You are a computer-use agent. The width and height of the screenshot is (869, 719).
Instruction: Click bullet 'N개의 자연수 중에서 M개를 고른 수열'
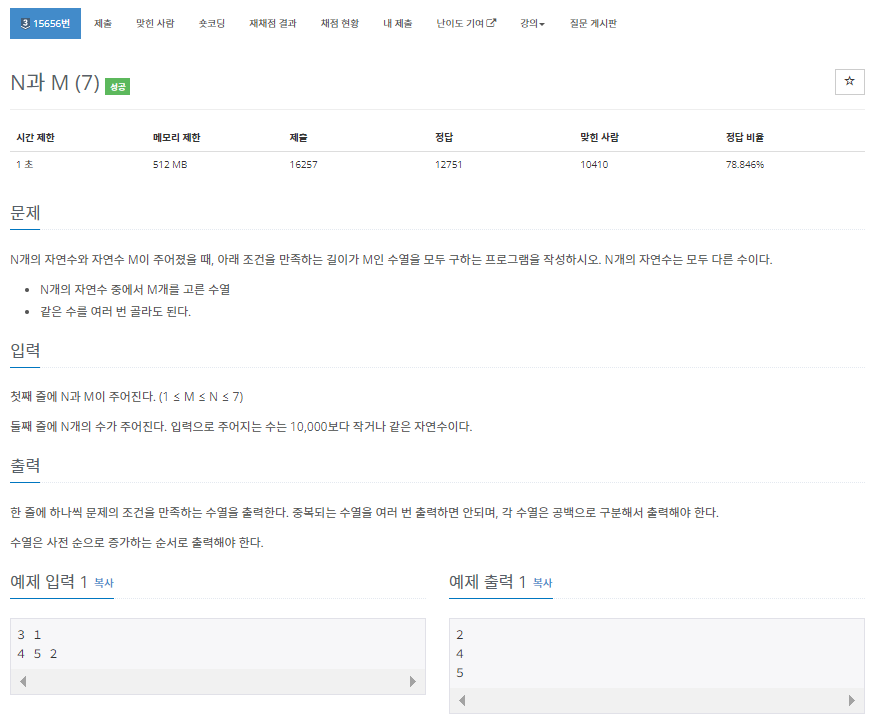(x=135, y=289)
